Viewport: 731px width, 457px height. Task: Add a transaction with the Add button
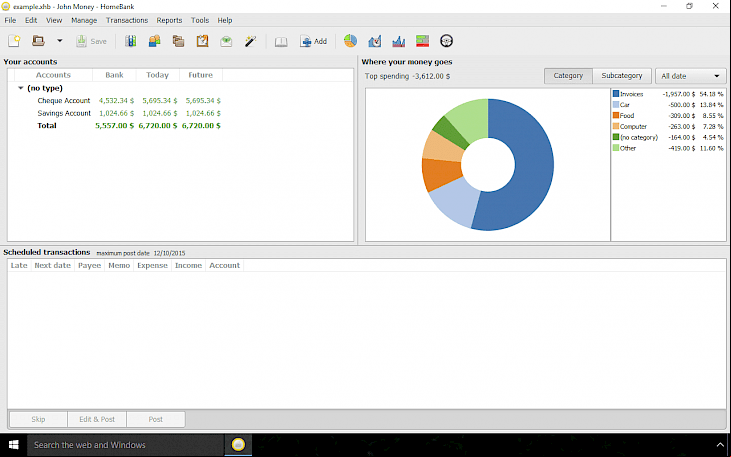pyautogui.click(x=314, y=41)
